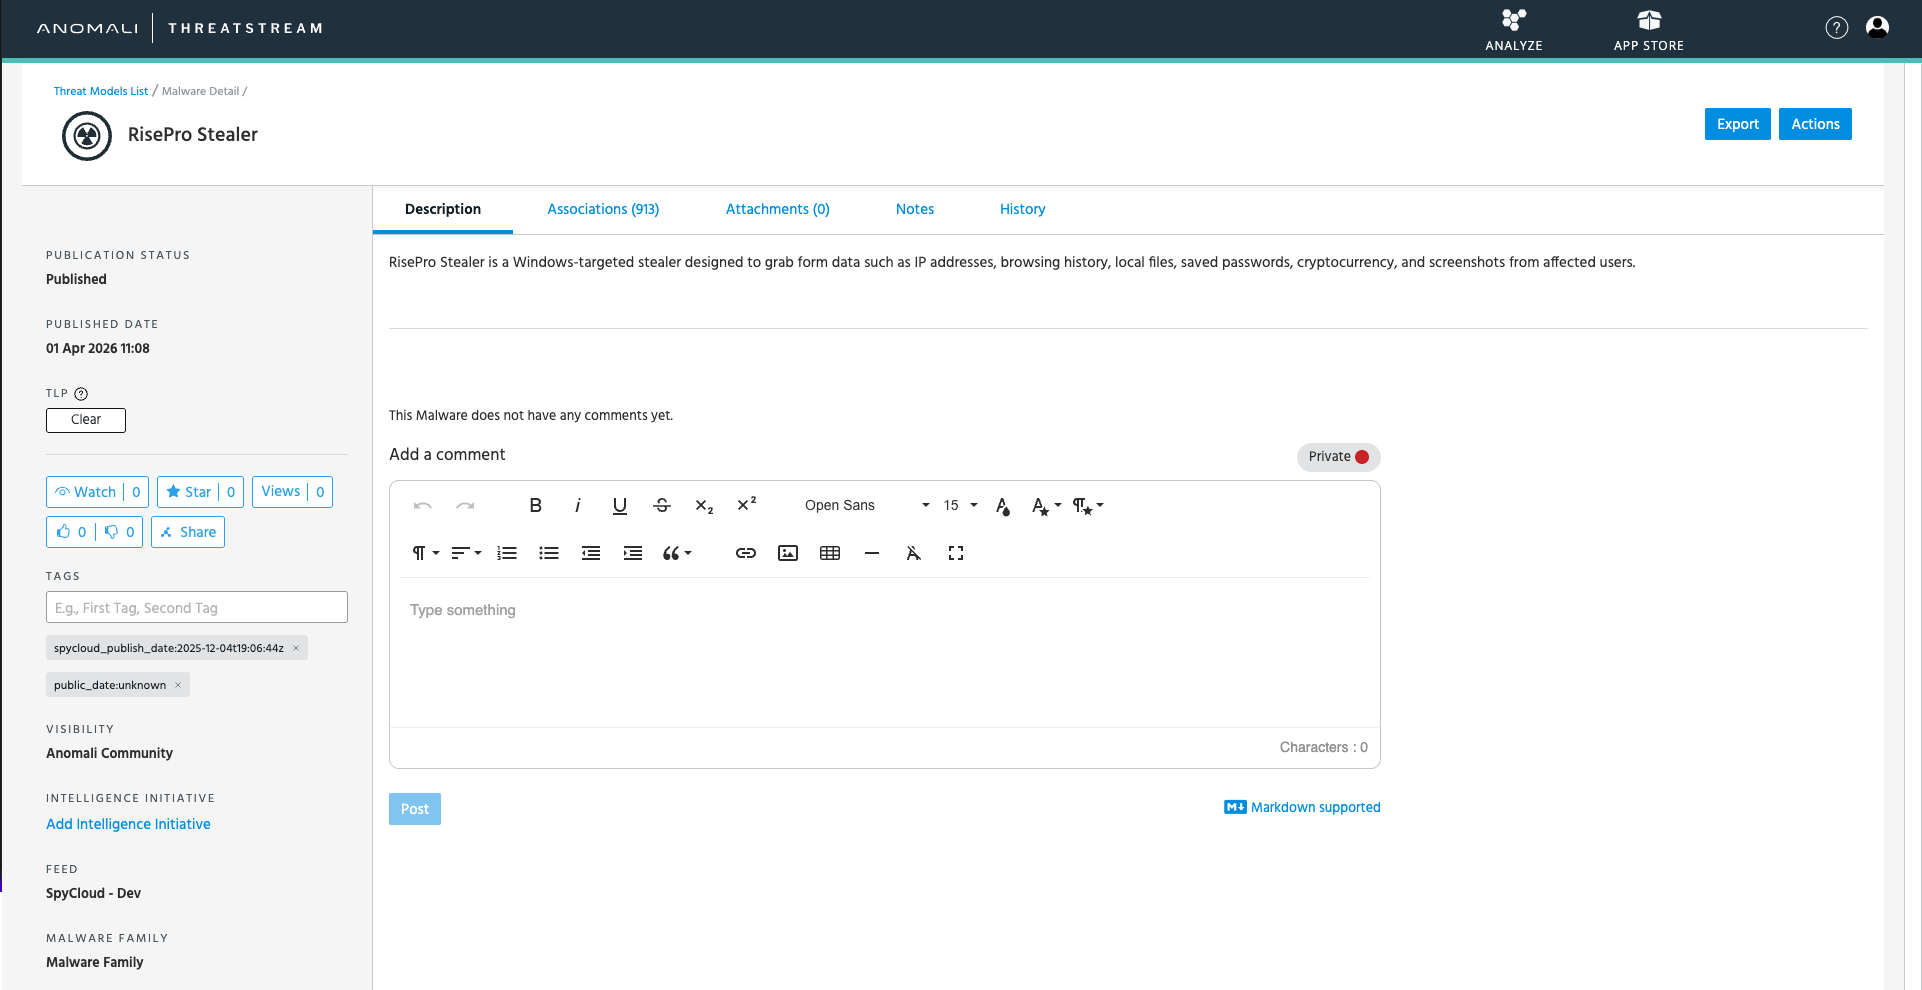Viewport: 1922px width, 990px height.
Task: Switch to the Description tab
Action: coord(443,209)
